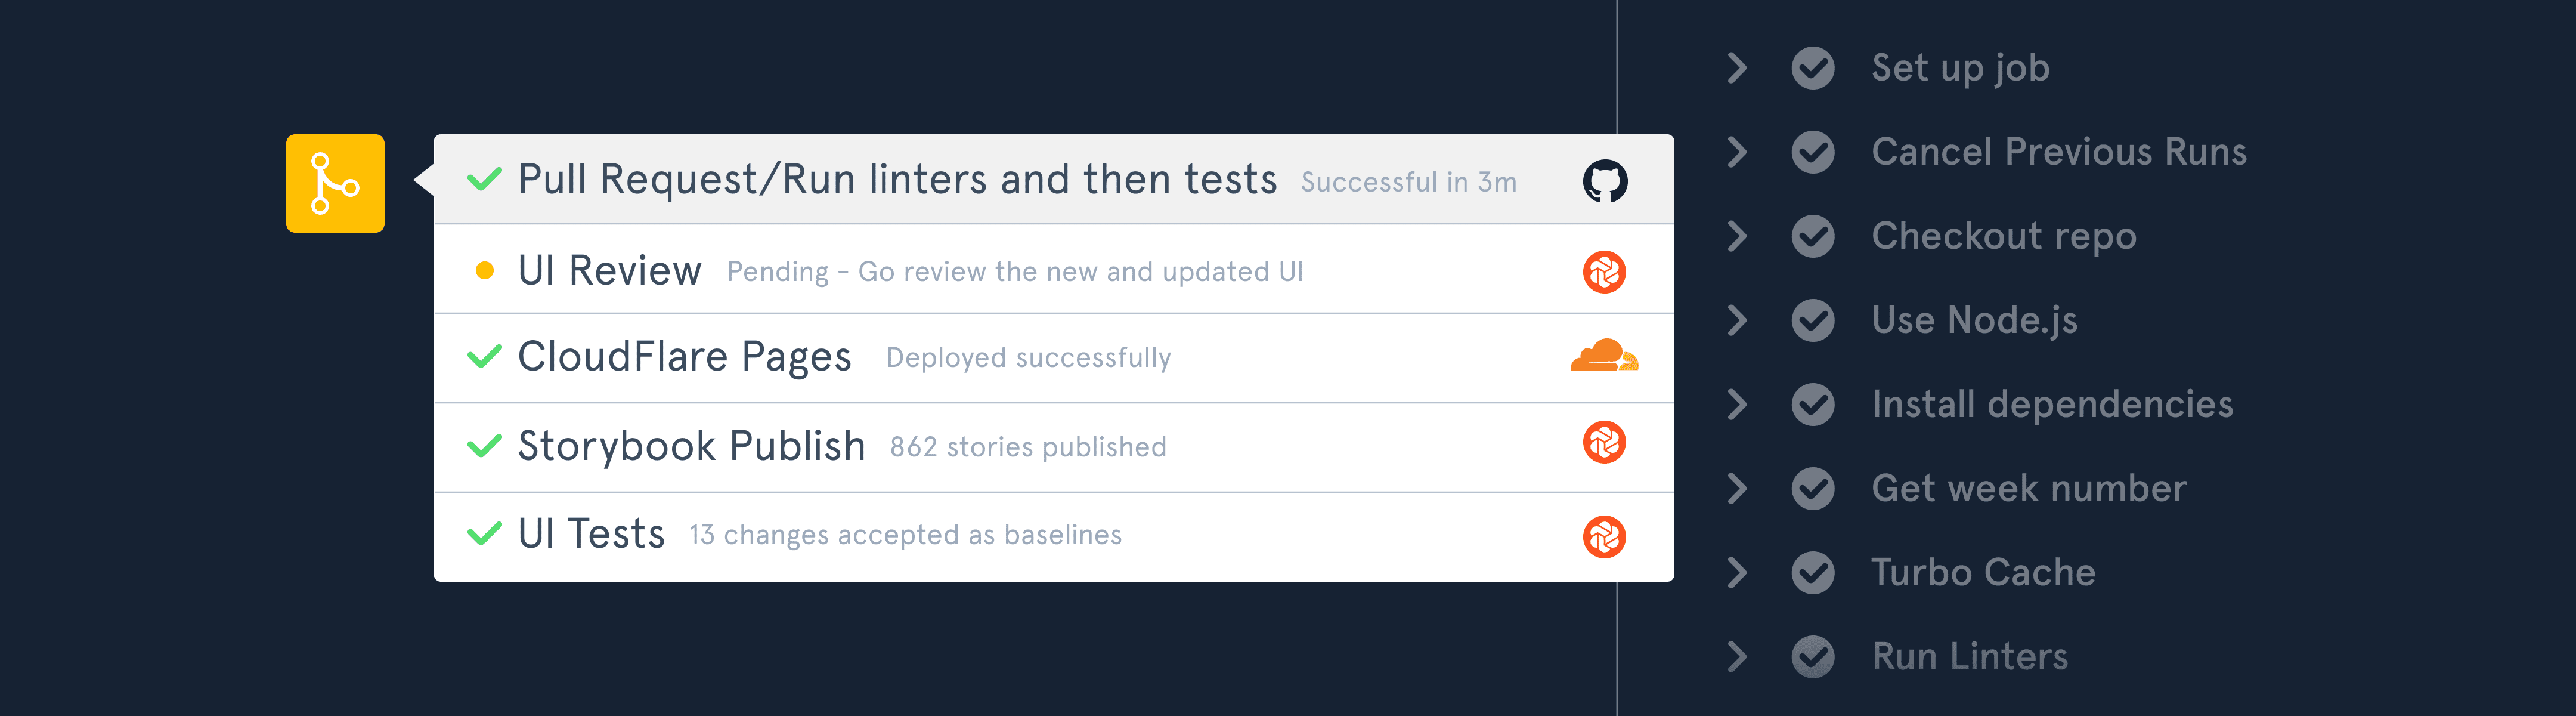Open the UI Tests check link
The image size is (2576, 716).
pyautogui.click(x=591, y=534)
